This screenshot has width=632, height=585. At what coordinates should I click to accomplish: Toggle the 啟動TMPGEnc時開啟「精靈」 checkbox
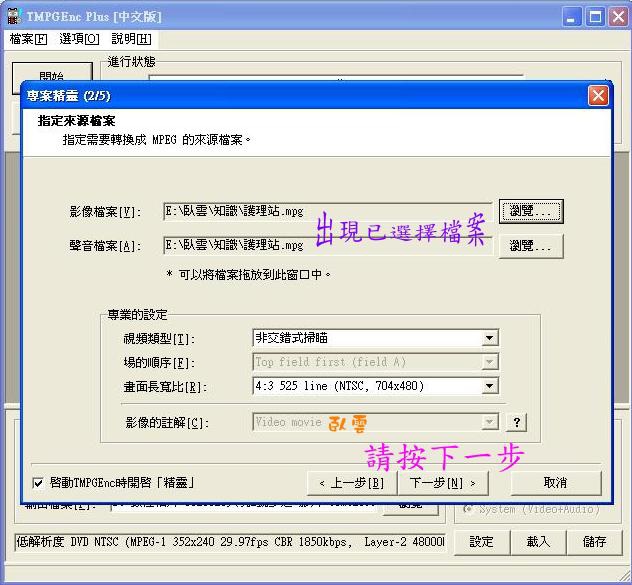click(x=38, y=483)
